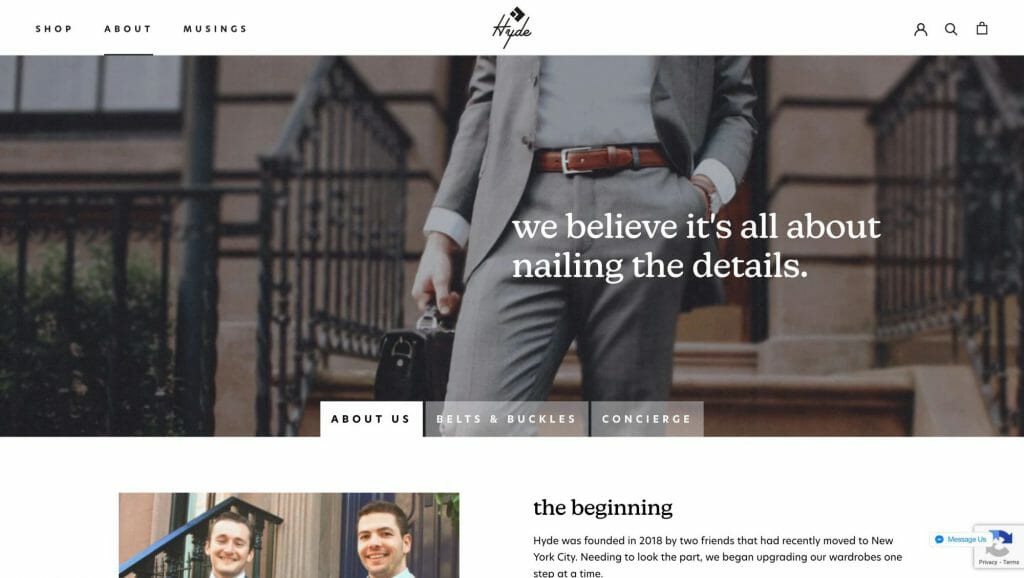1024x578 pixels.
Task: Switch to the Belts & Buckles tab
Action: [x=507, y=419]
